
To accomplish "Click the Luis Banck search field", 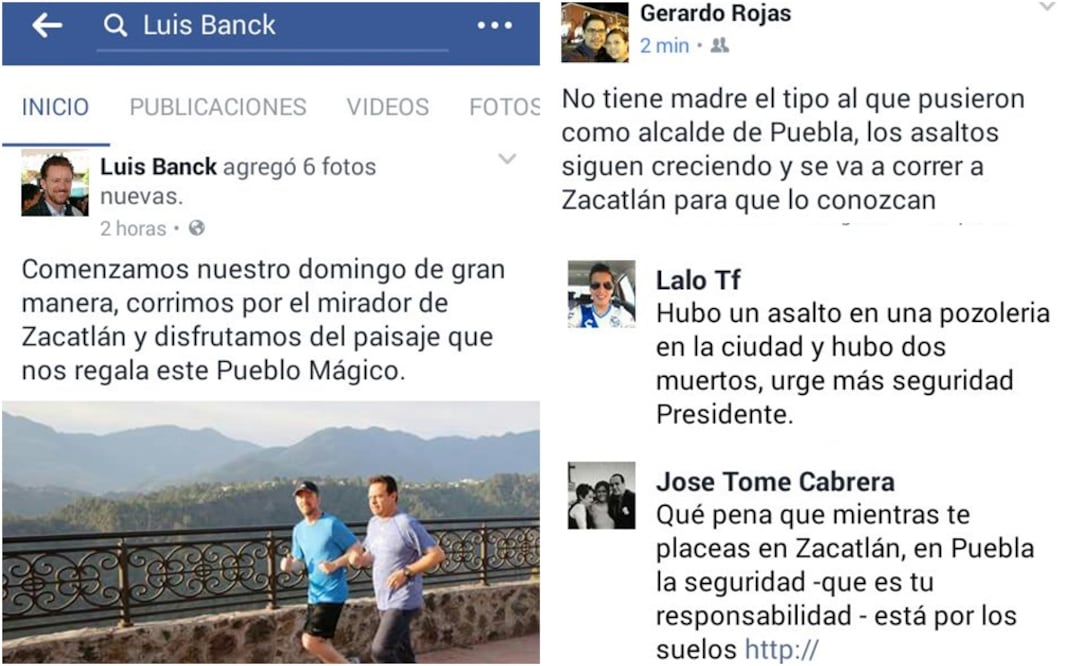I will point(273,28).
